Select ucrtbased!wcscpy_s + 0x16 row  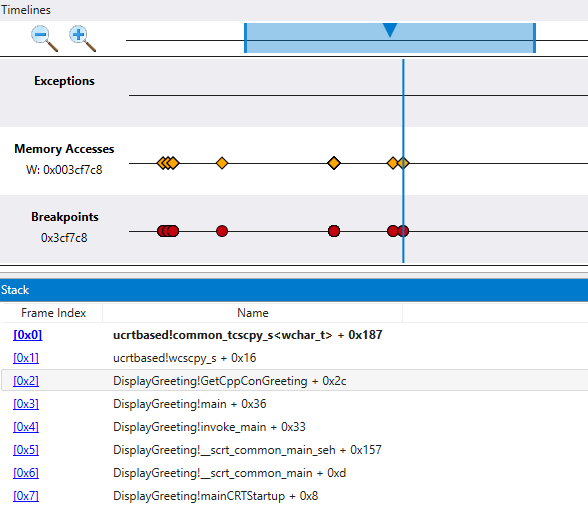click(x=294, y=358)
